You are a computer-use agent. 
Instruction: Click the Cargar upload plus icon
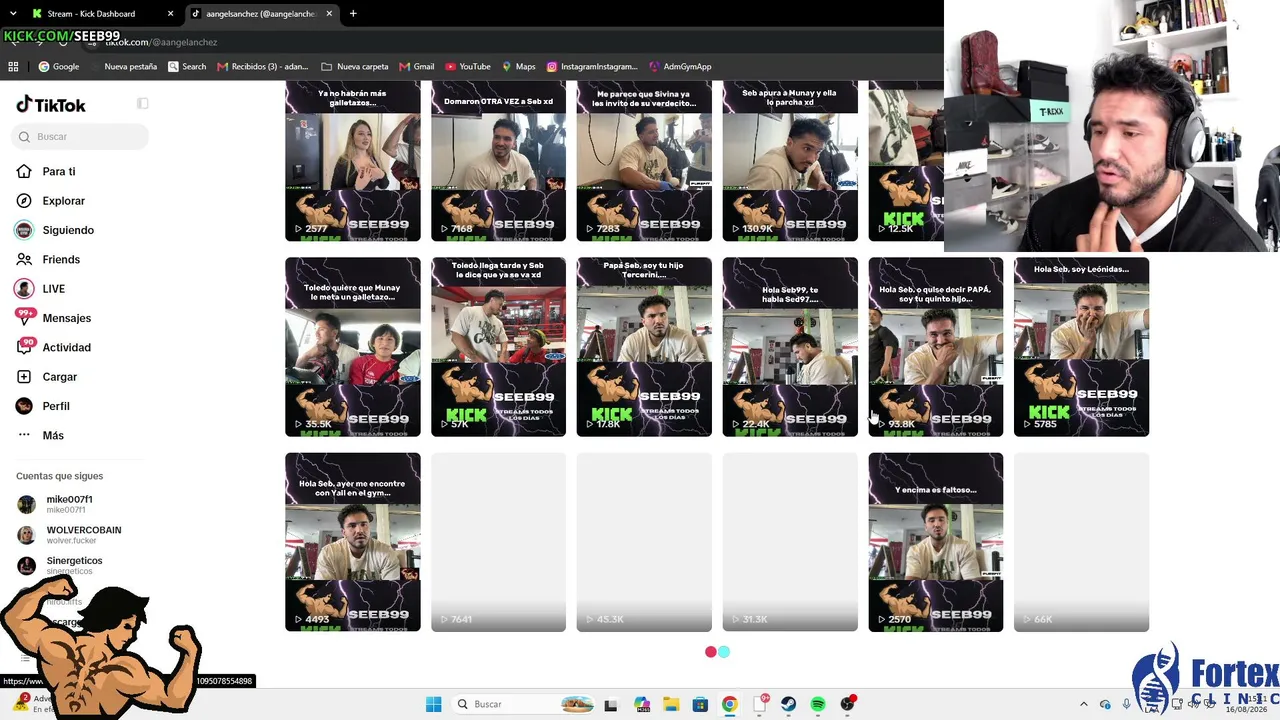pyautogui.click(x=24, y=377)
